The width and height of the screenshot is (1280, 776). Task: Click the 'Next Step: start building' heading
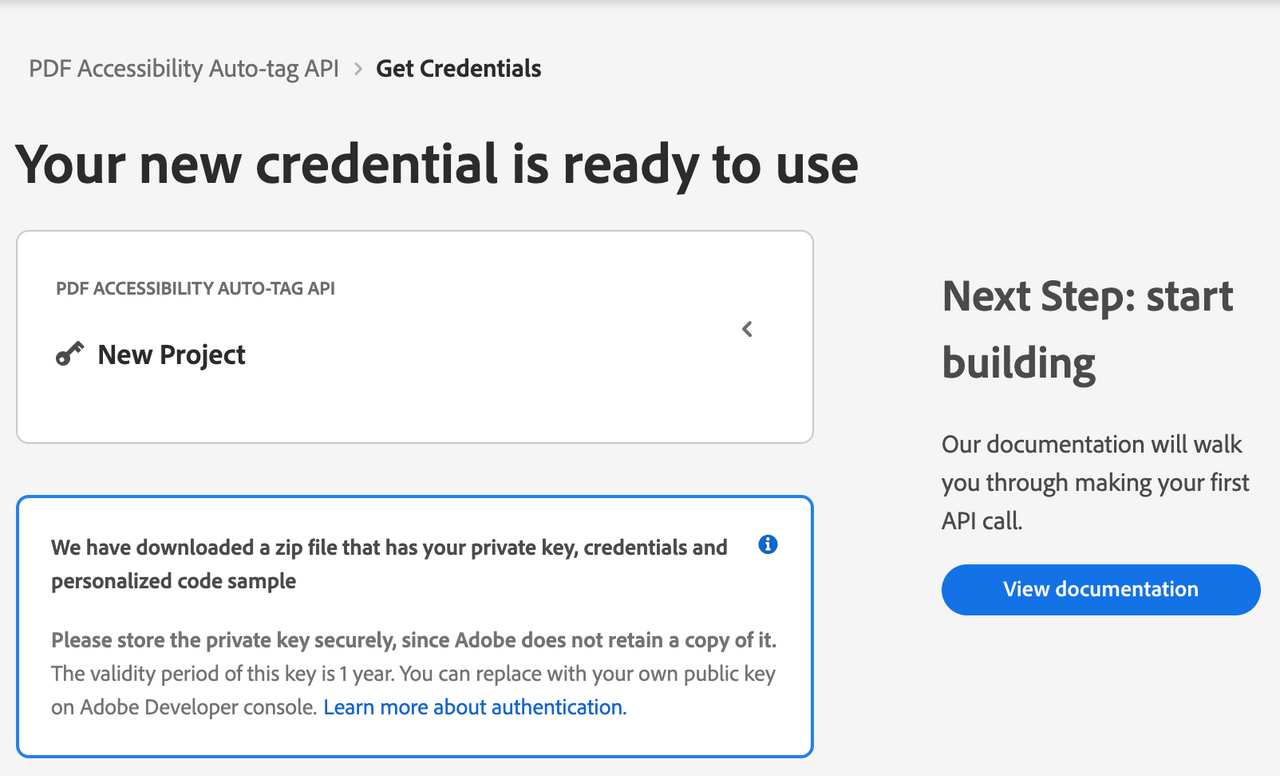coord(1088,329)
